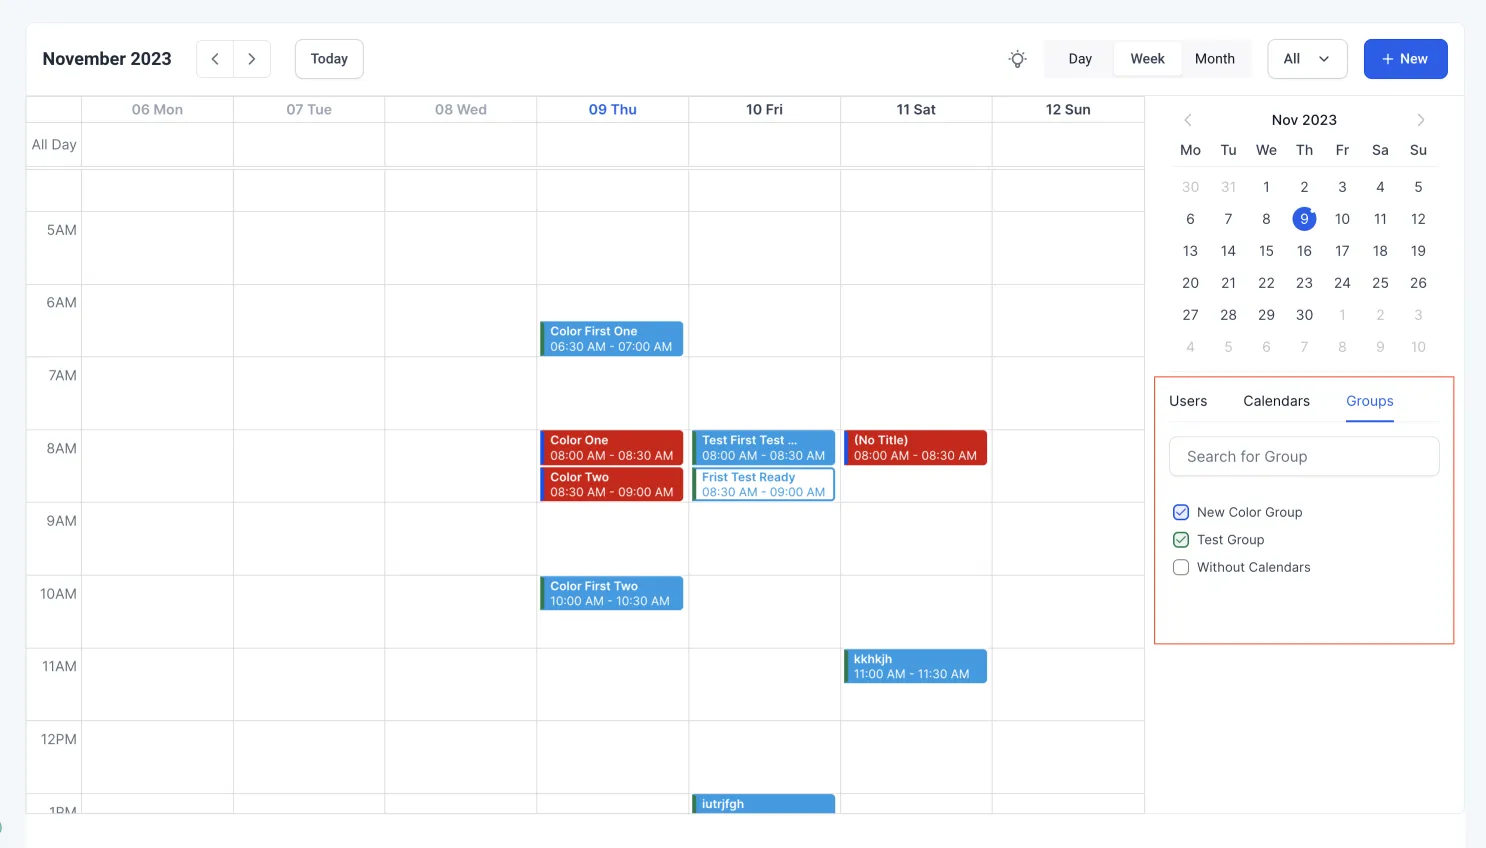The image size is (1486, 848).
Task: Uncheck the Test Group checkbox
Action: (1181, 540)
